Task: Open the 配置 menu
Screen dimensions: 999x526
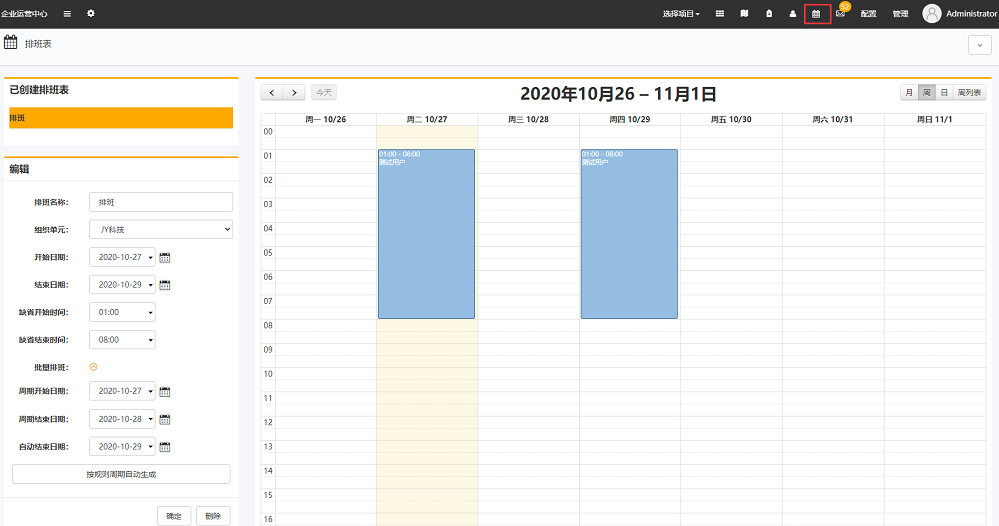Action: coord(868,14)
